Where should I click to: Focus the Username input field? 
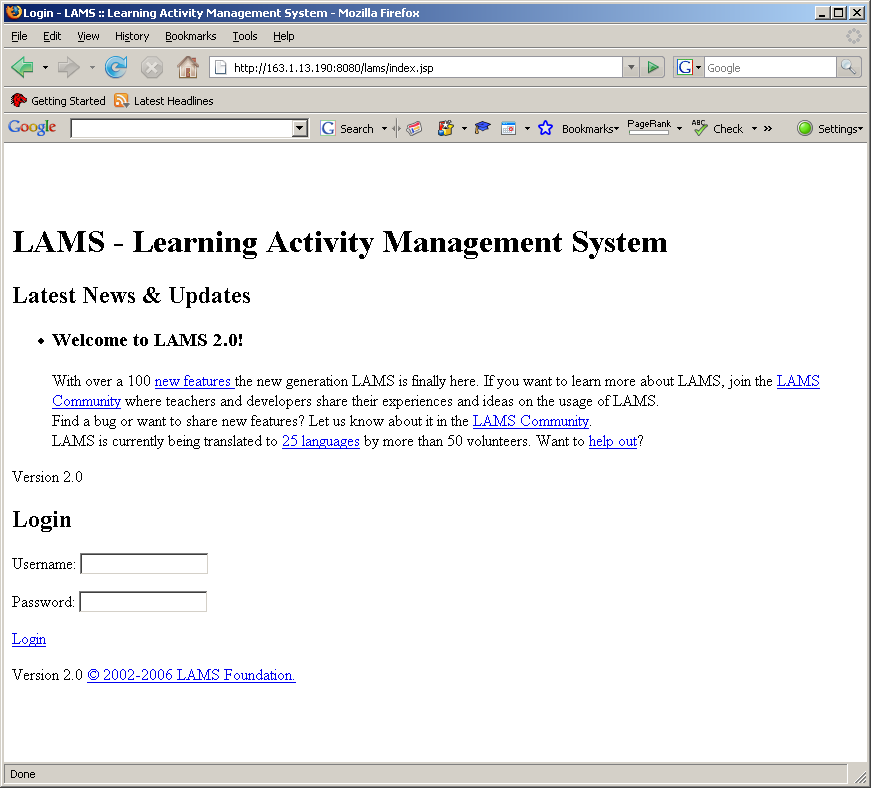[144, 564]
